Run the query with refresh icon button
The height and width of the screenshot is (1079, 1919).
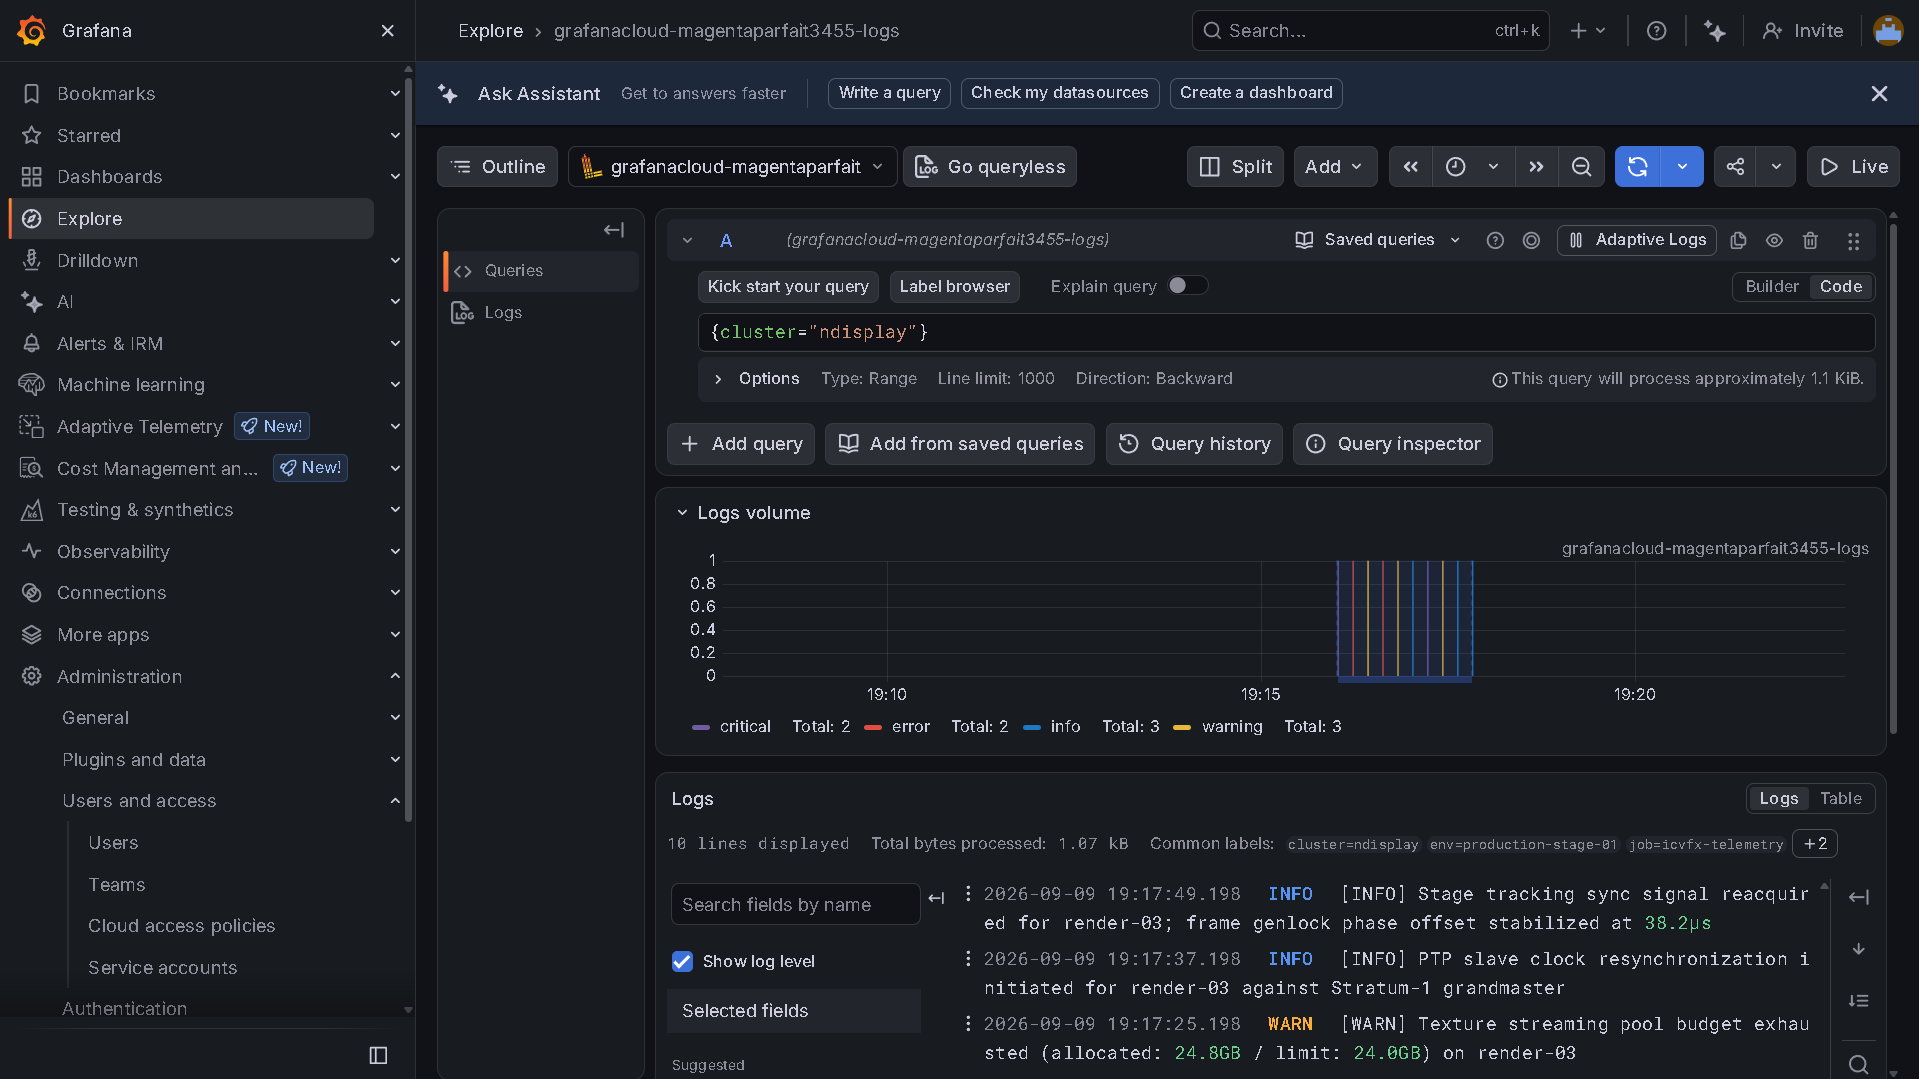pyautogui.click(x=1638, y=167)
